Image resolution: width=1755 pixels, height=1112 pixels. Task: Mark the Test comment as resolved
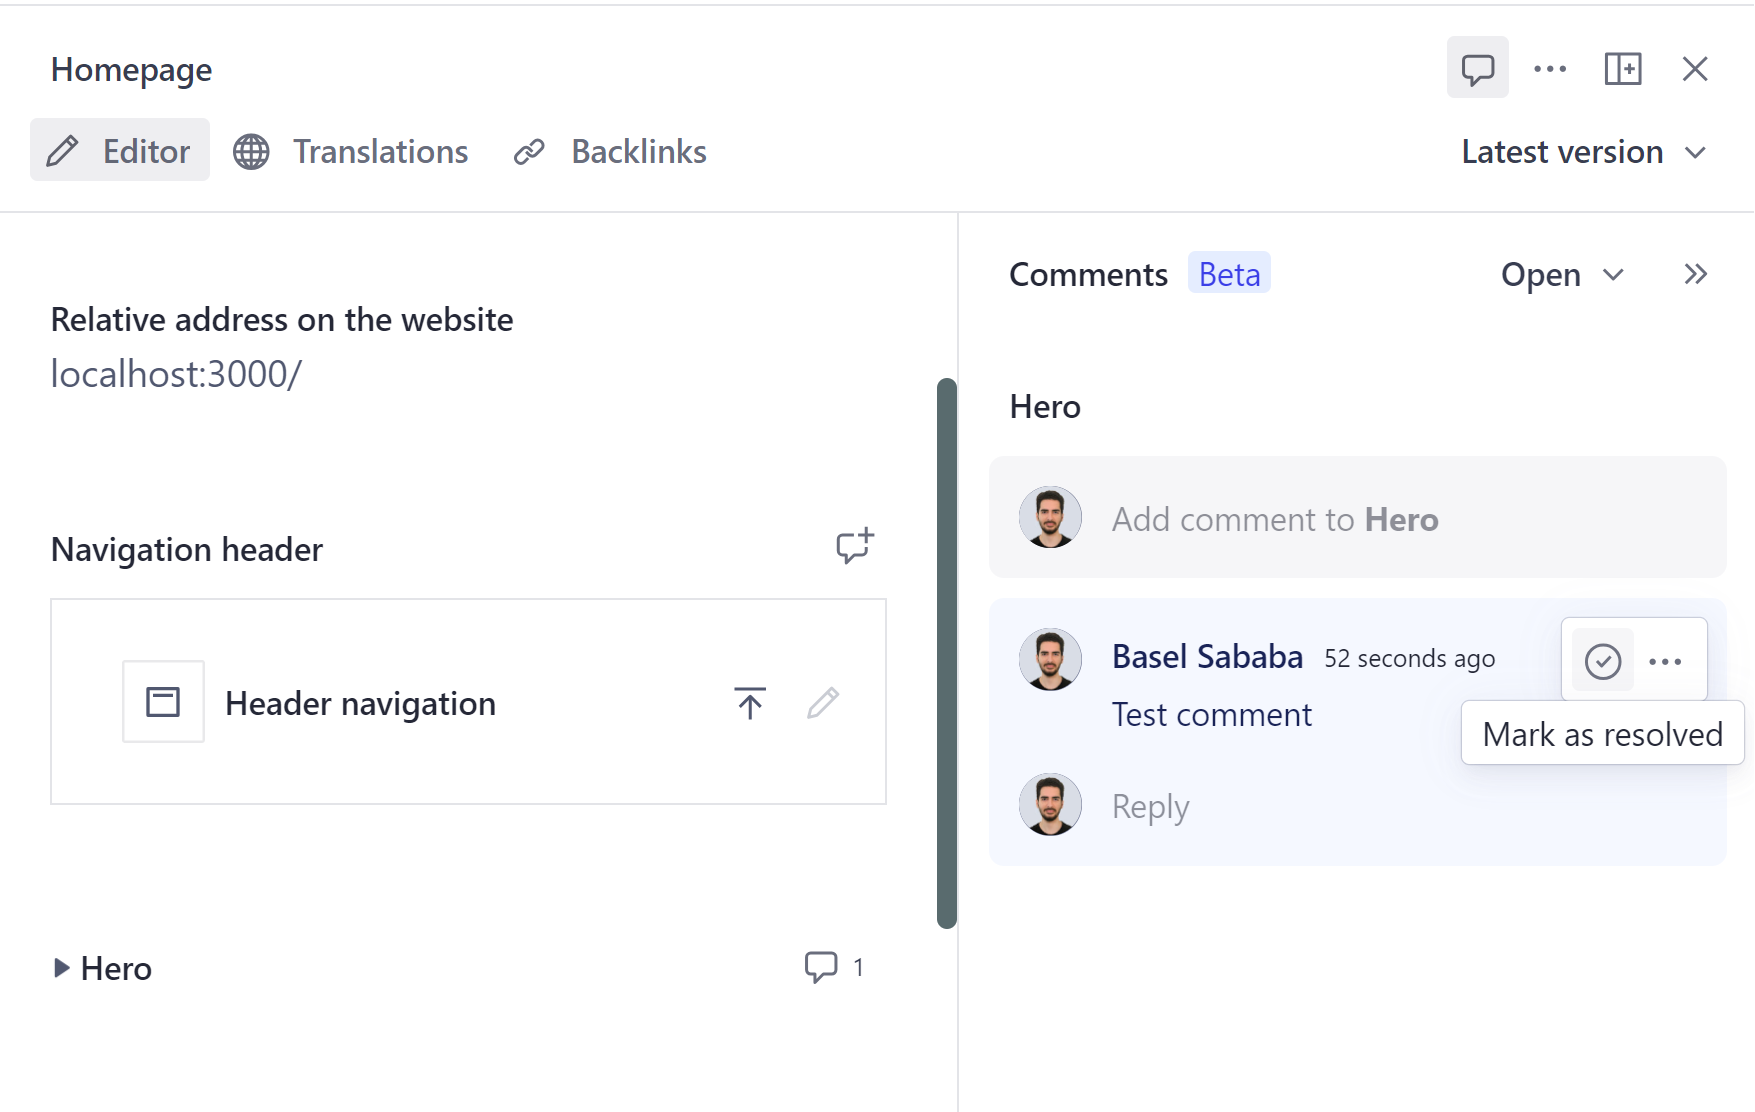coord(1602,661)
